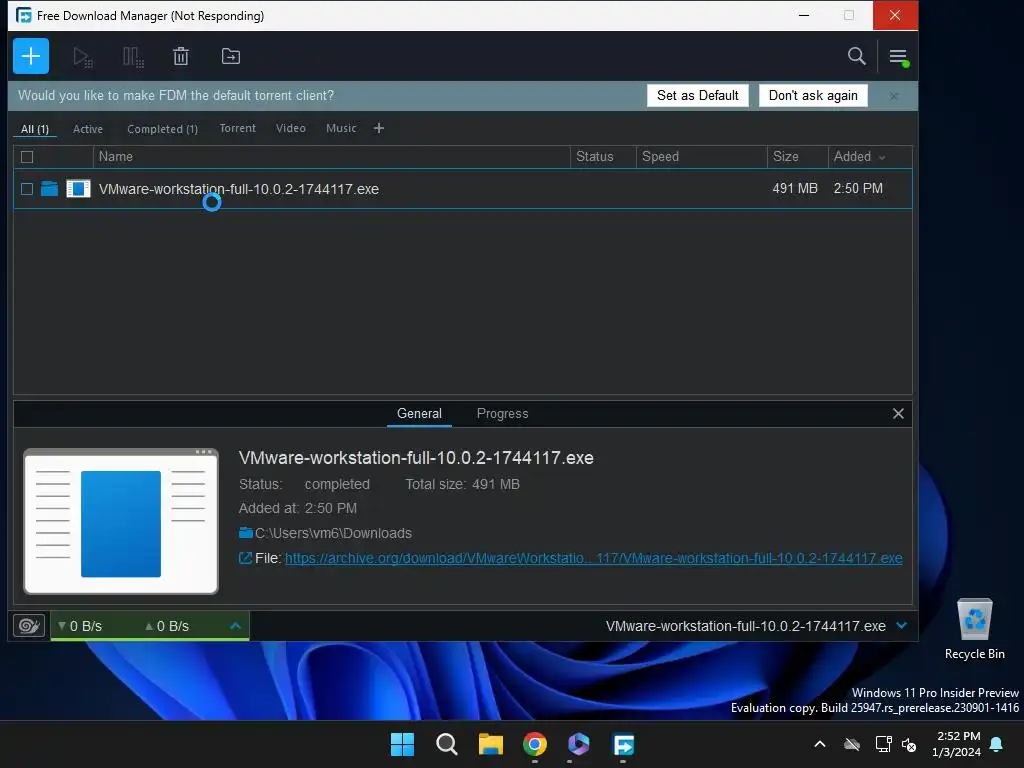Click the external link icon beside File
Image resolution: width=1024 pixels, height=768 pixels.
[x=245, y=558]
